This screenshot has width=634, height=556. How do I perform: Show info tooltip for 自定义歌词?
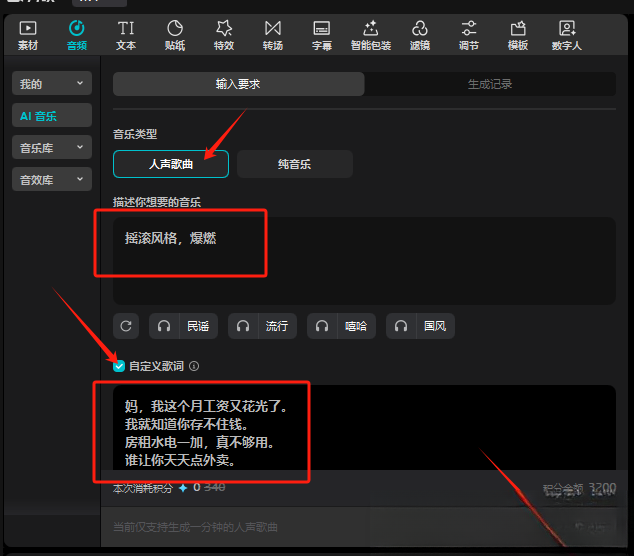click(x=194, y=366)
